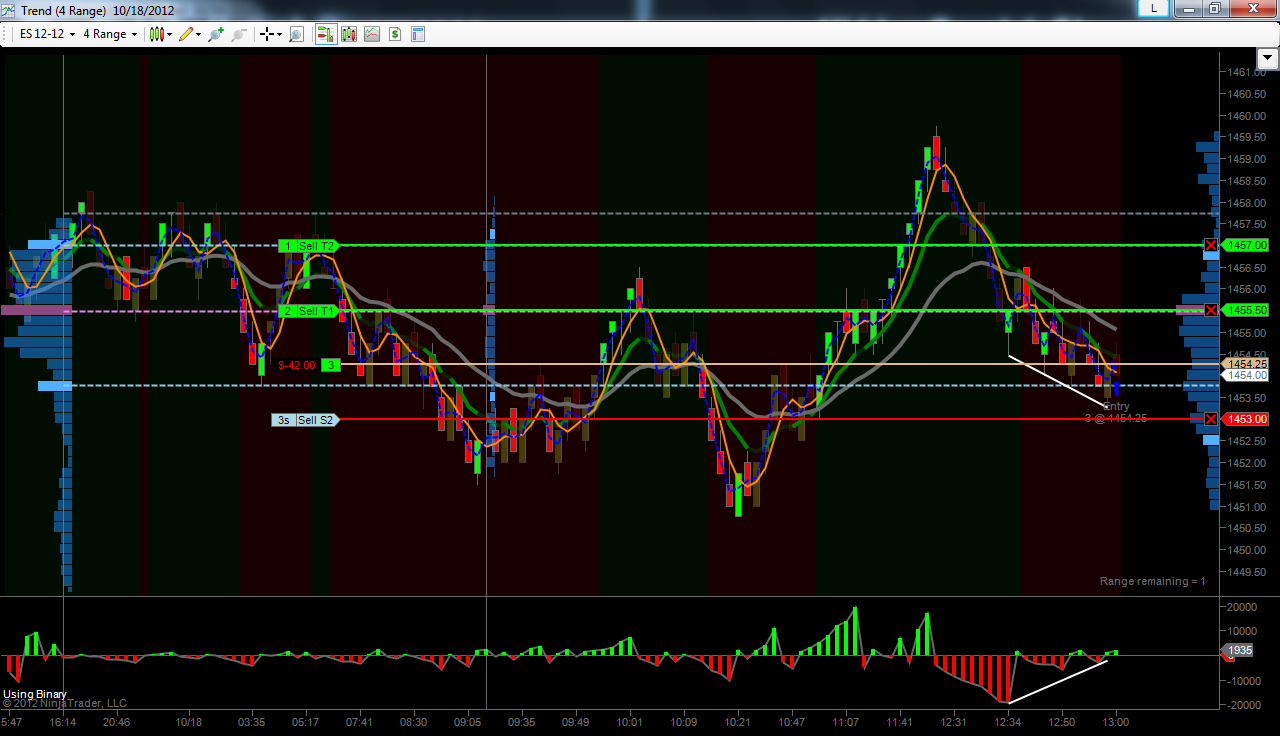The image size is (1280, 736).
Task: Click the 09:35 time axis label
Action: 521,722
